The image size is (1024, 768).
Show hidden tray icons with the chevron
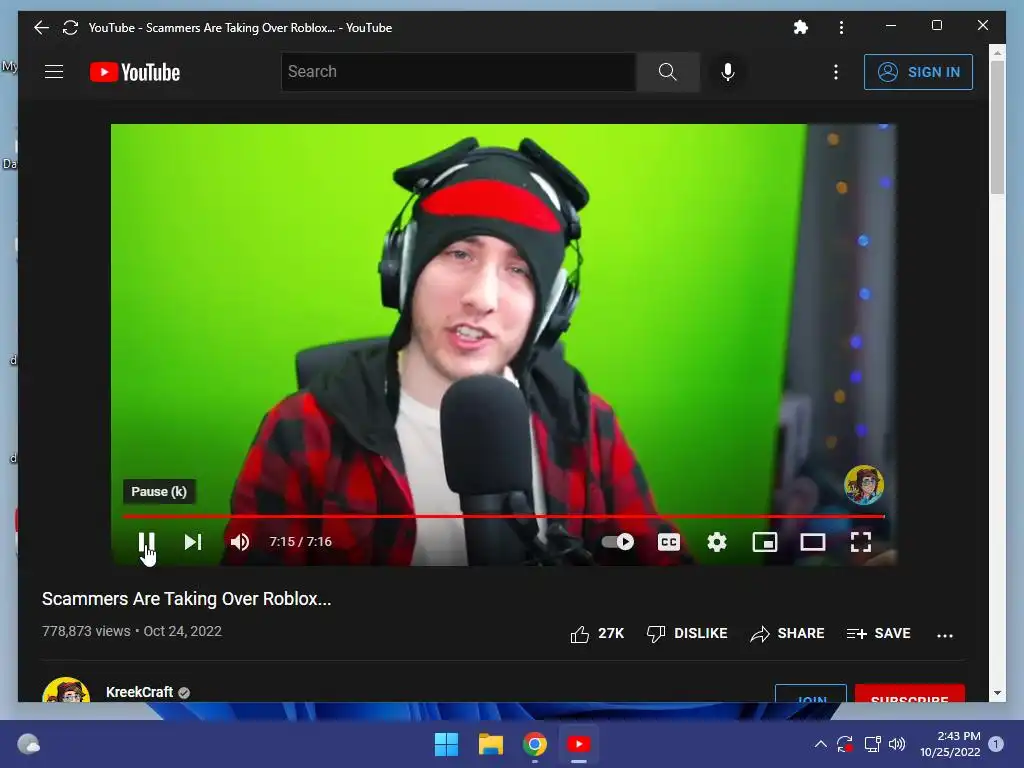click(821, 744)
